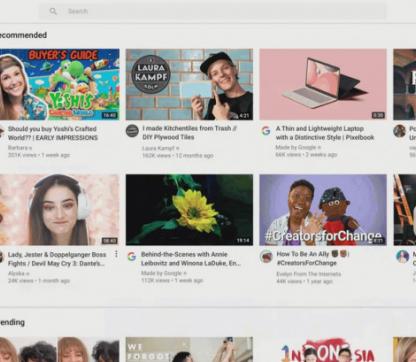Play the #CreatorsforChange puppet thumbnail
This screenshot has width=416, height=362.
pyautogui.click(x=323, y=210)
